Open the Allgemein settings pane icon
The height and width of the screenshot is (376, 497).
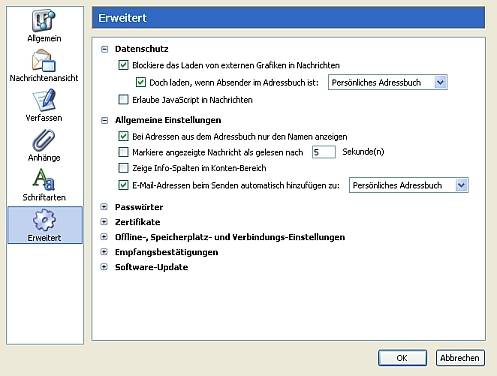coord(44,21)
